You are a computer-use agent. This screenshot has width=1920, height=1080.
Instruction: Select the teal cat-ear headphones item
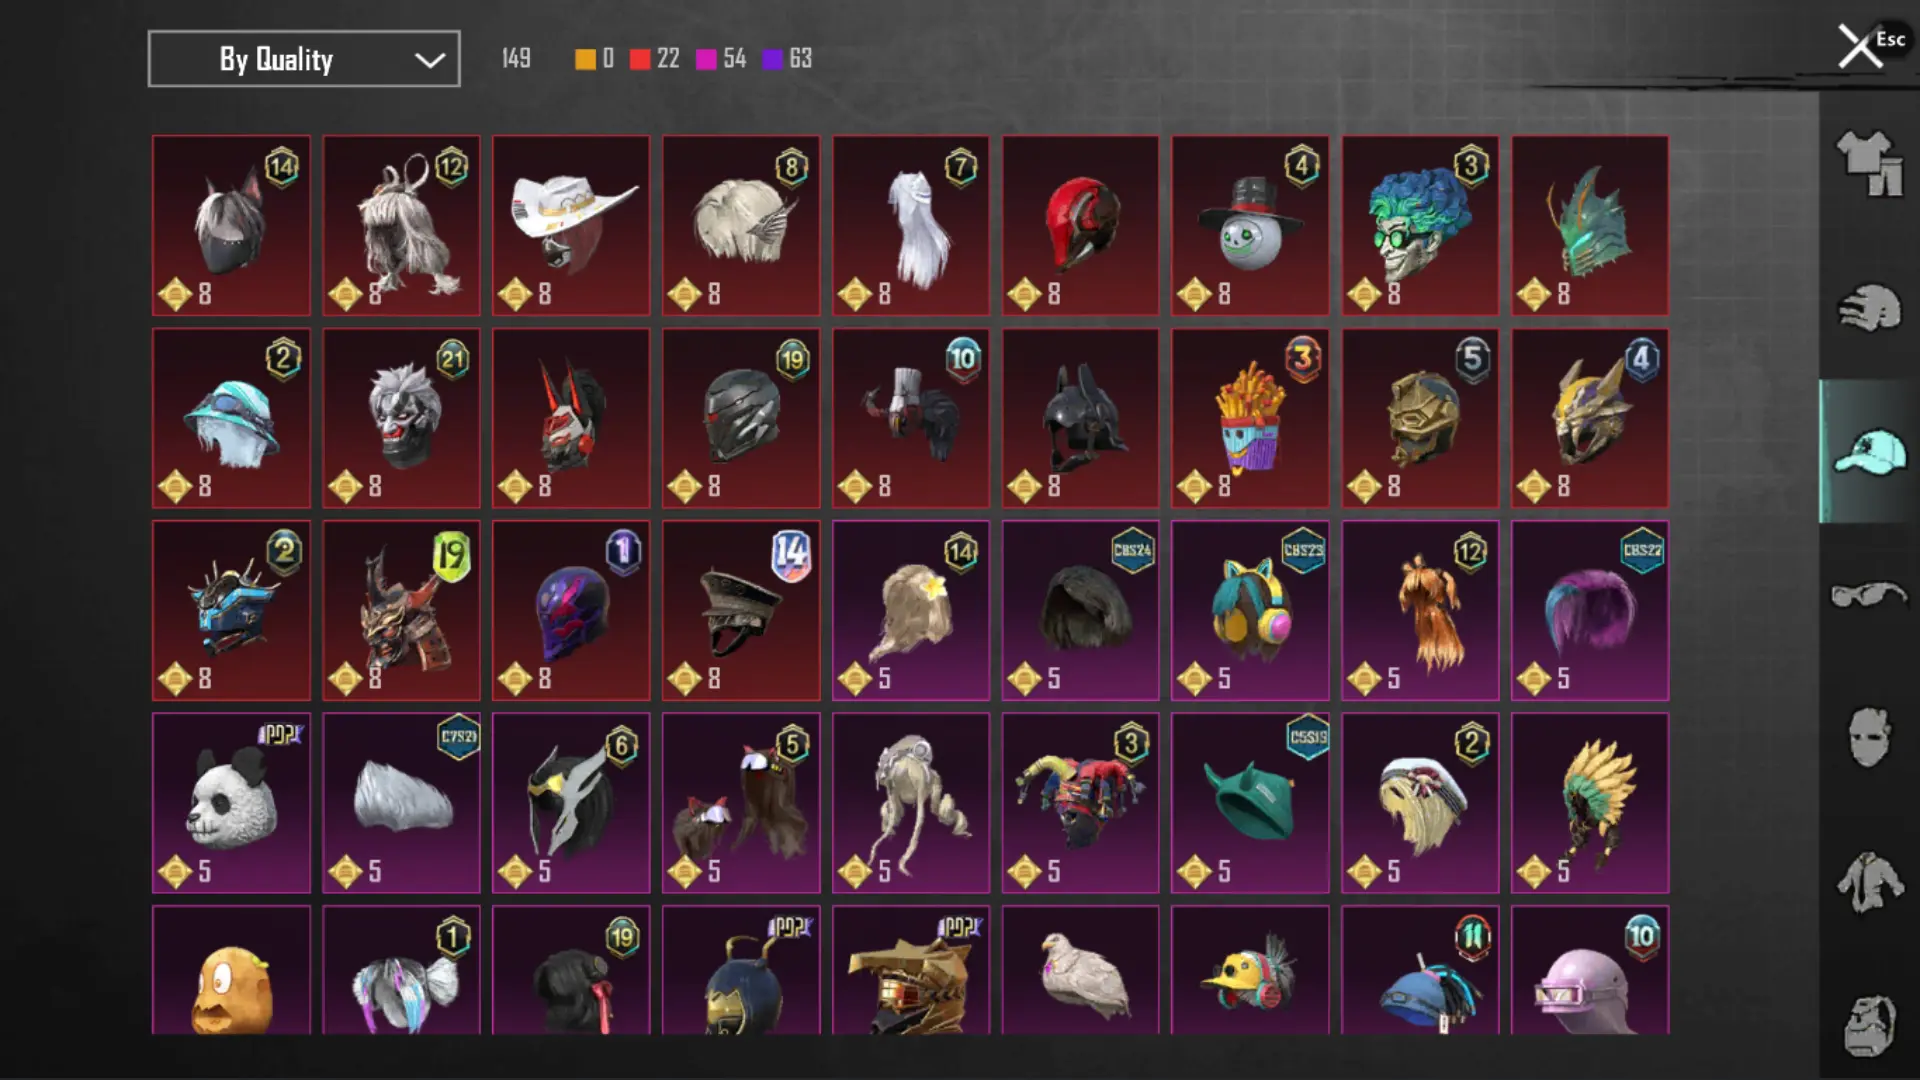pos(1250,610)
